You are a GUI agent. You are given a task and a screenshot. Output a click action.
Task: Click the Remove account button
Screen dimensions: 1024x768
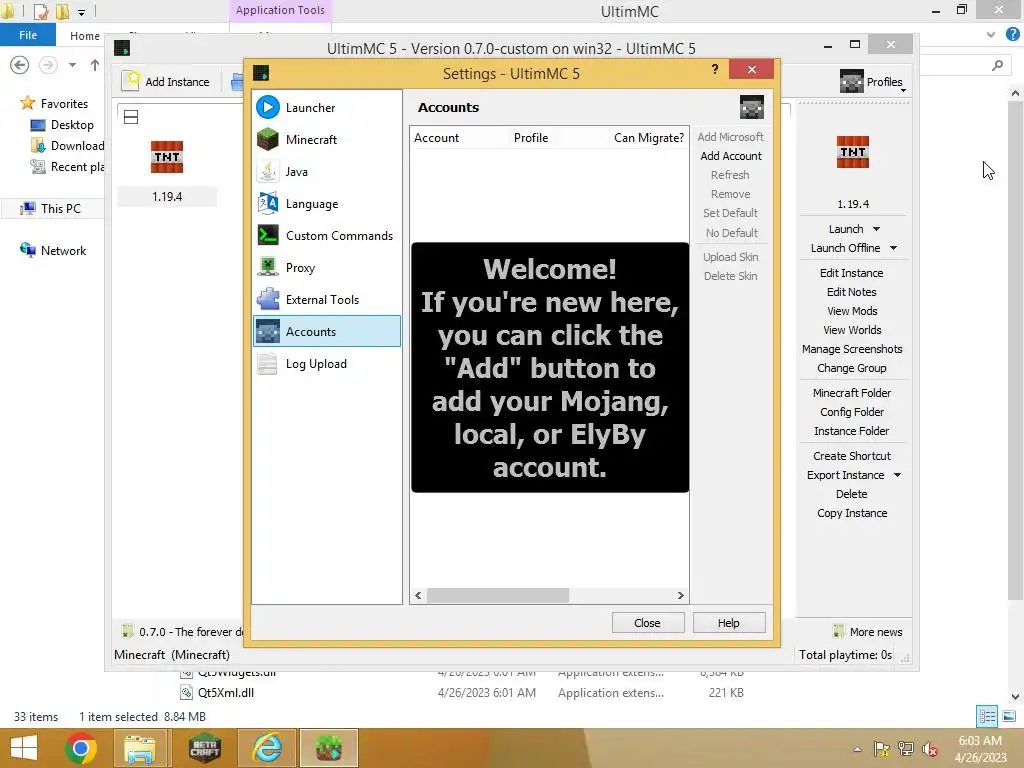pyautogui.click(x=730, y=193)
